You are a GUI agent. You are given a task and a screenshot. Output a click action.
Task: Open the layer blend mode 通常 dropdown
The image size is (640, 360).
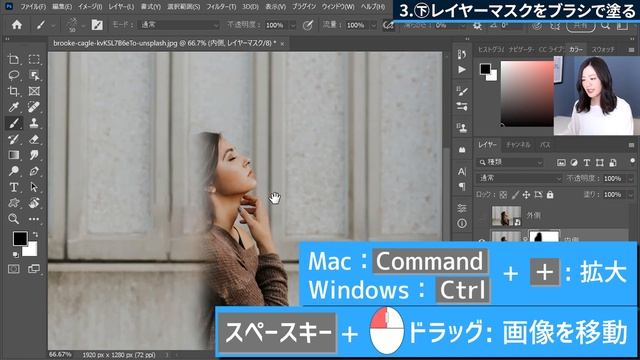pyautogui.click(x=519, y=178)
